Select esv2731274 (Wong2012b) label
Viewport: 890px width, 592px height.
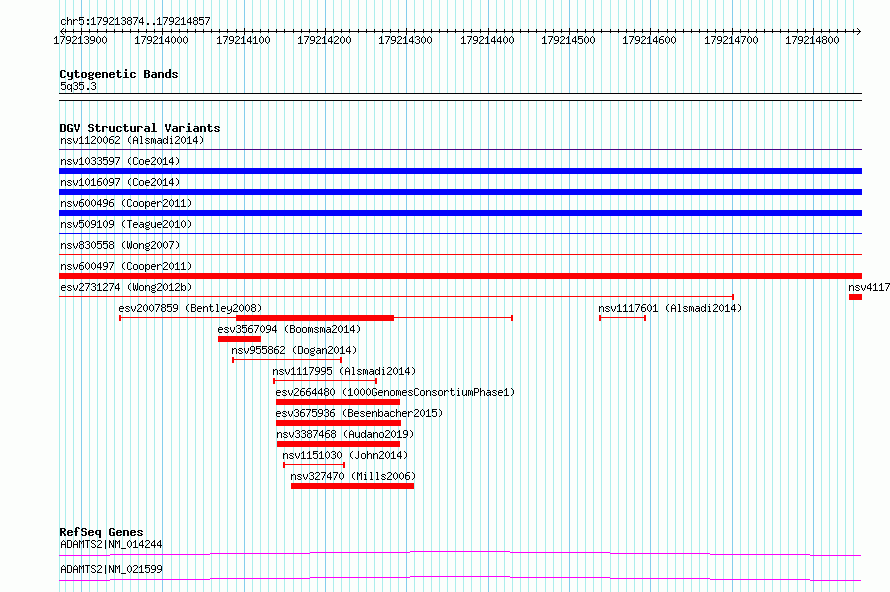click(x=126, y=287)
